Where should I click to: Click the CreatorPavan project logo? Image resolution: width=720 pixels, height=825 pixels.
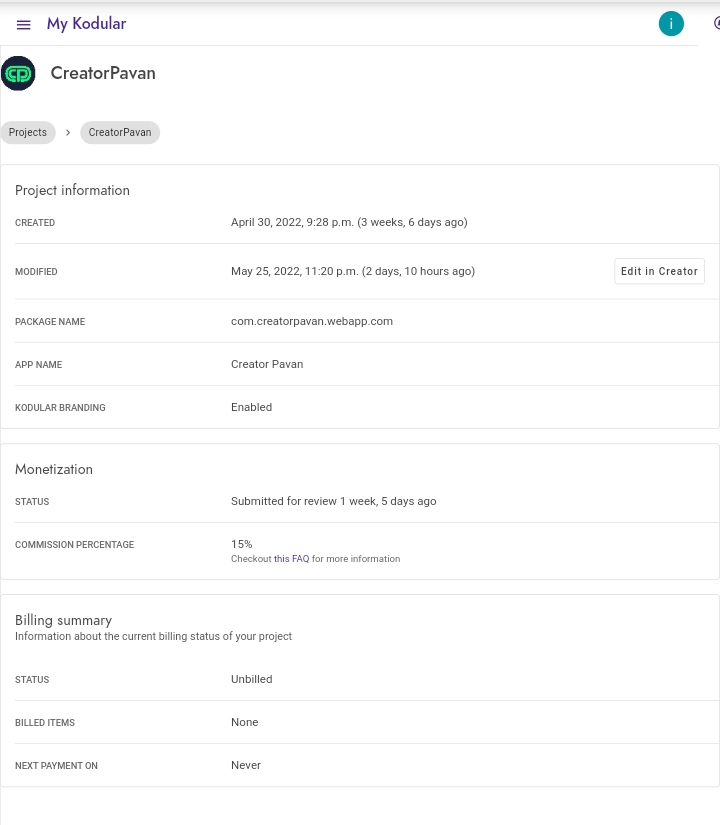[x=18, y=73]
